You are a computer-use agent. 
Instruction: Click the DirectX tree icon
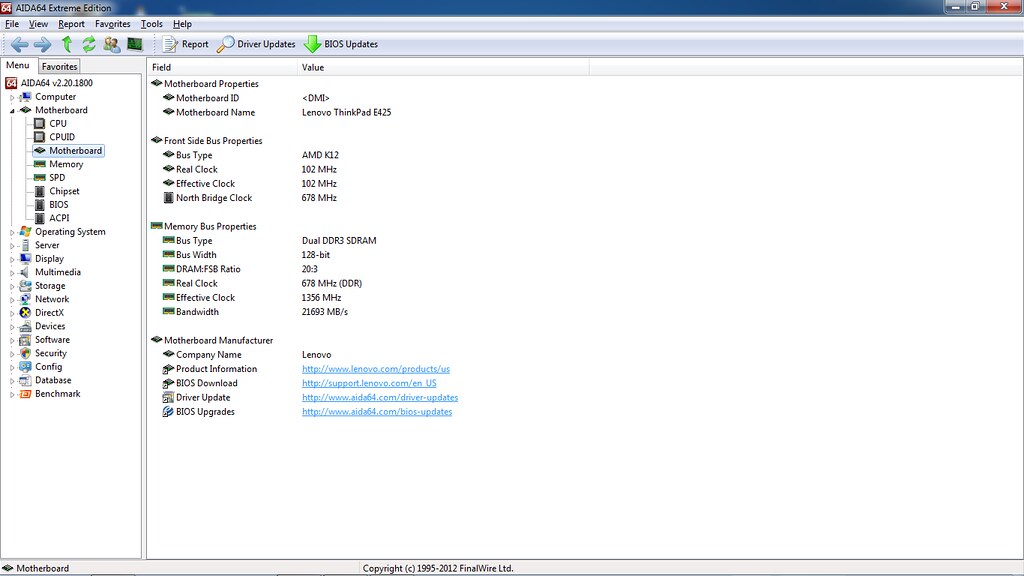coord(25,313)
